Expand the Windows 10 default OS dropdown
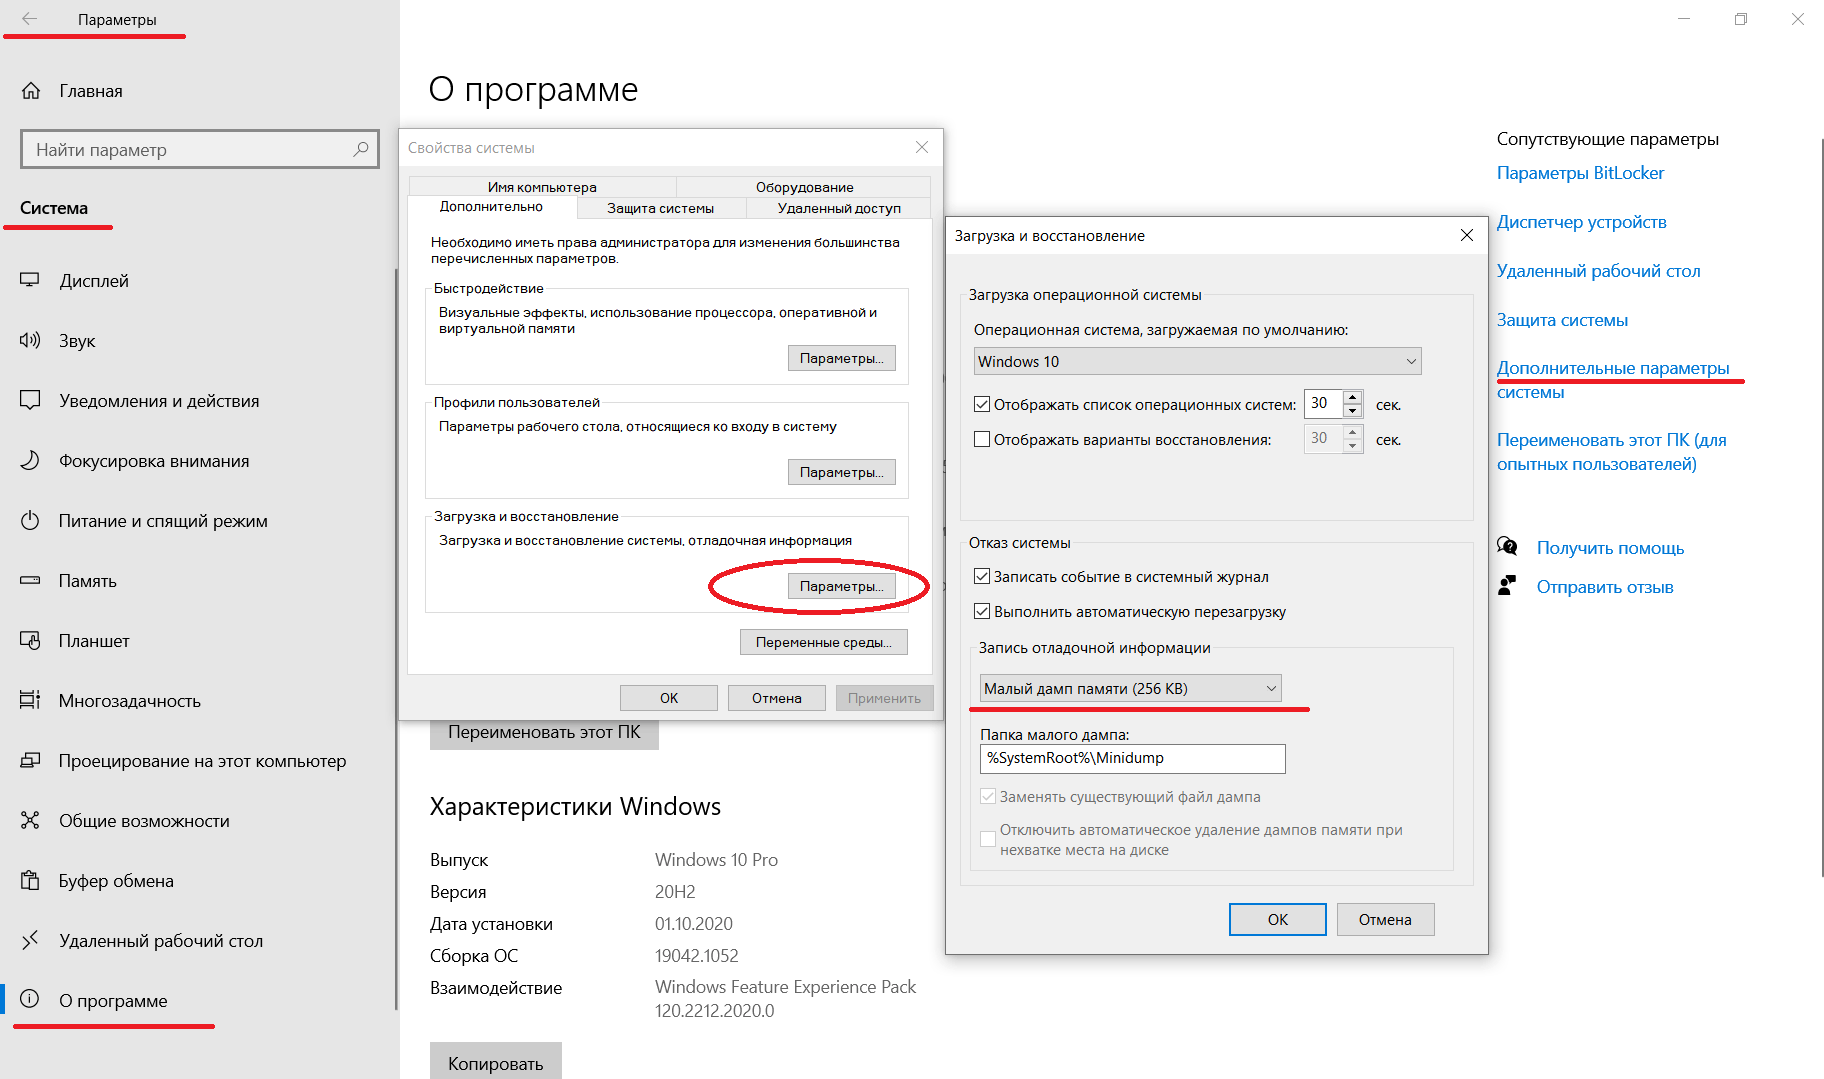The image size is (1824, 1079). [1197, 361]
